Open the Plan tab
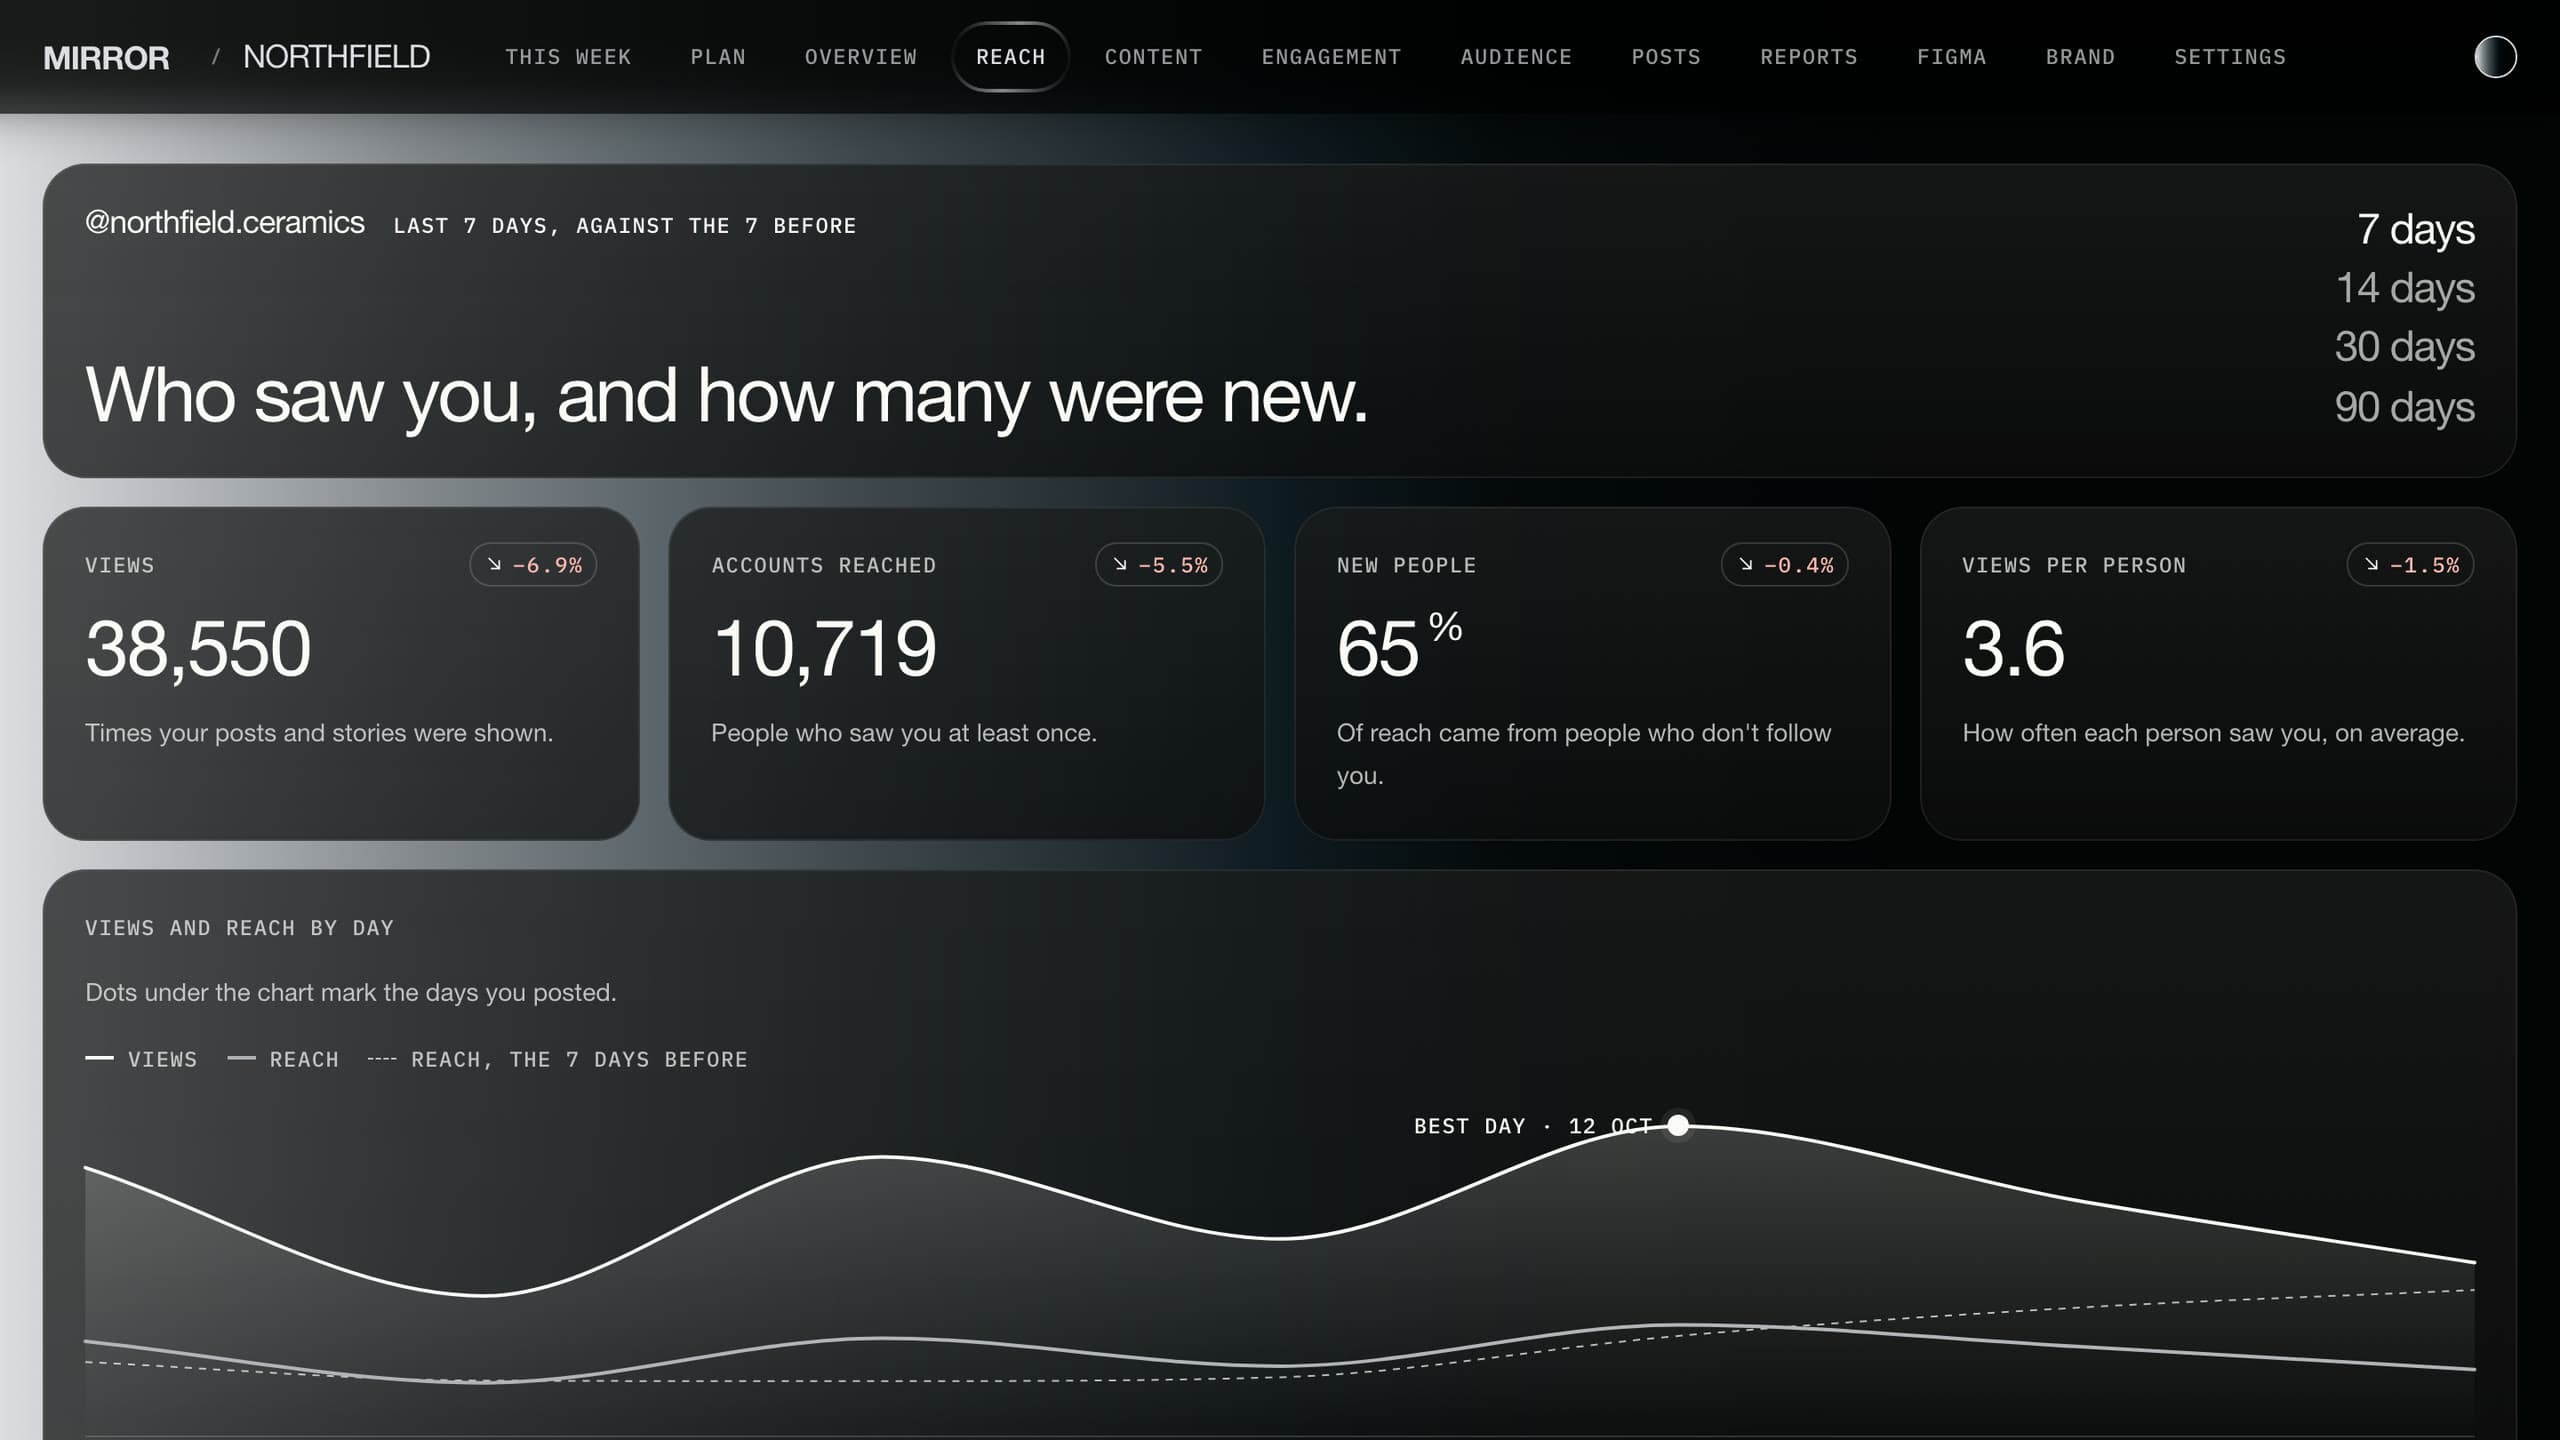The image size is (2560, 1440). [718, 57]
